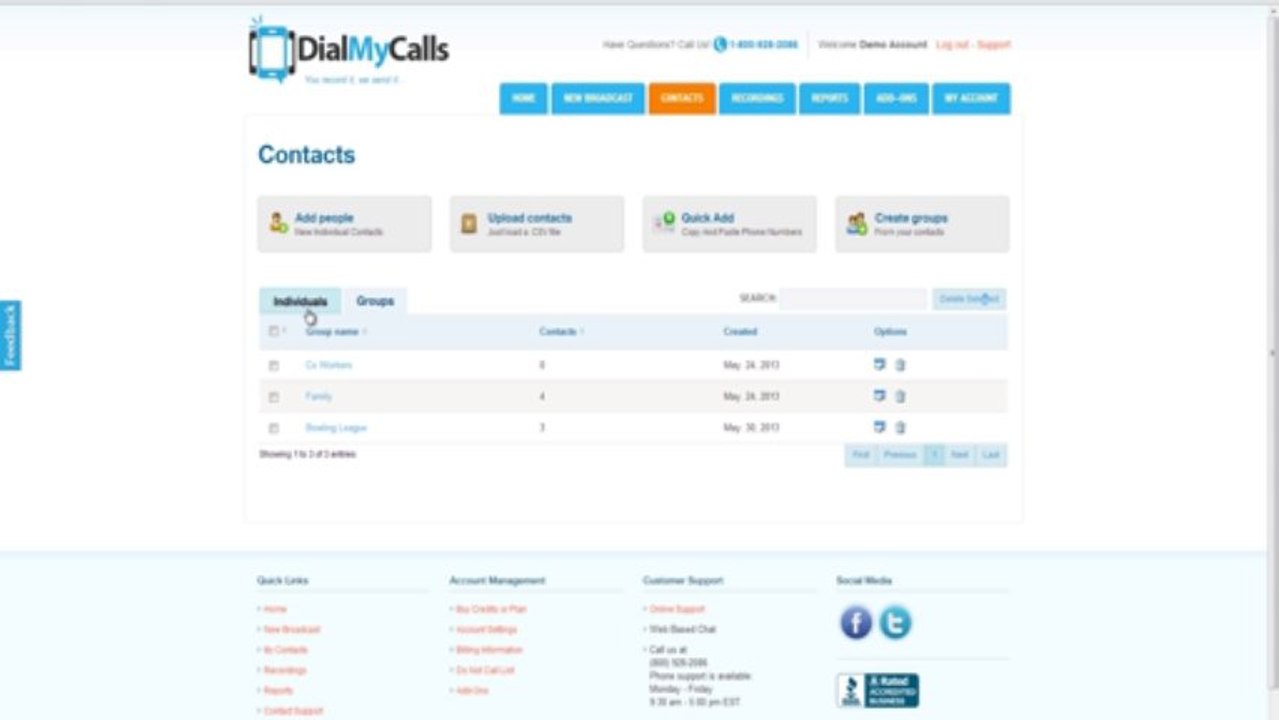Screen dimensions: 1279x720
Task: Click the Account Settings footer link
Action: [487, 630]
